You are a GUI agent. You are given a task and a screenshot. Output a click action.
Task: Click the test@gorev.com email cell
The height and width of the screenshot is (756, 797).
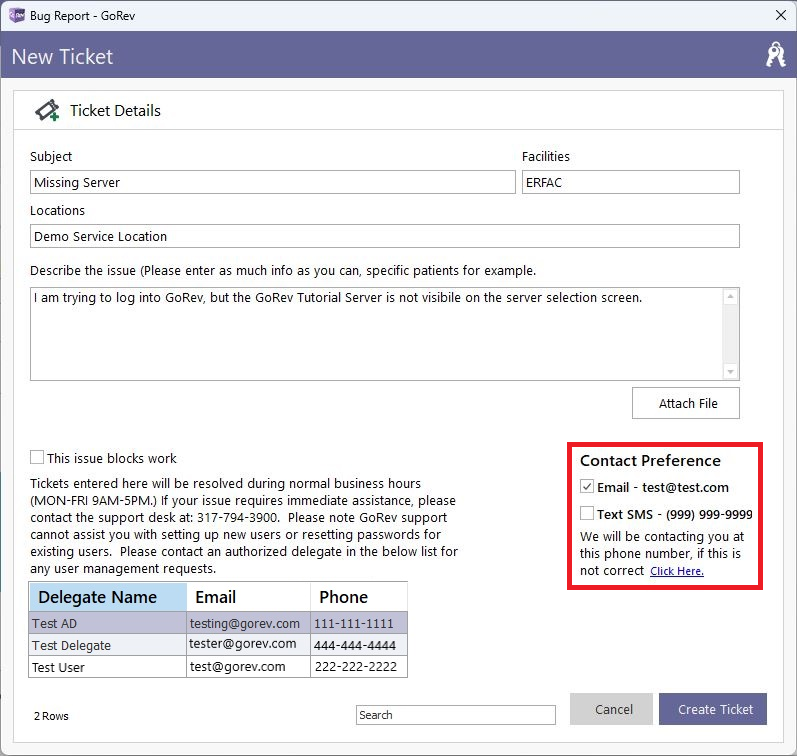tap(249, 667)
